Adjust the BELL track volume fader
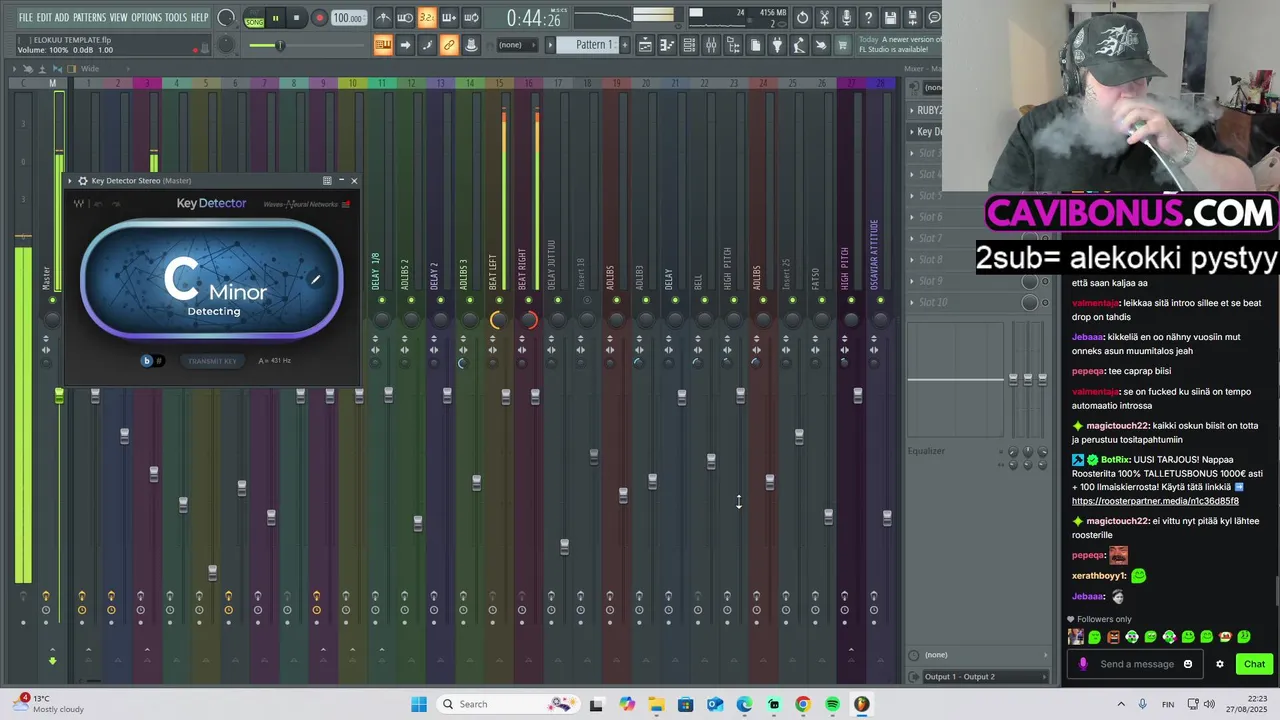The width and height of the screenshot is (1280, 720). tap(711, 461)
